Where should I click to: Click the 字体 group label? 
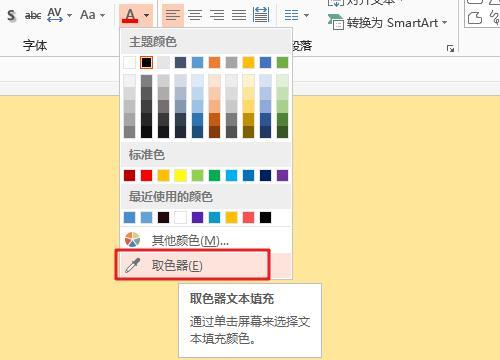[35, 46]
